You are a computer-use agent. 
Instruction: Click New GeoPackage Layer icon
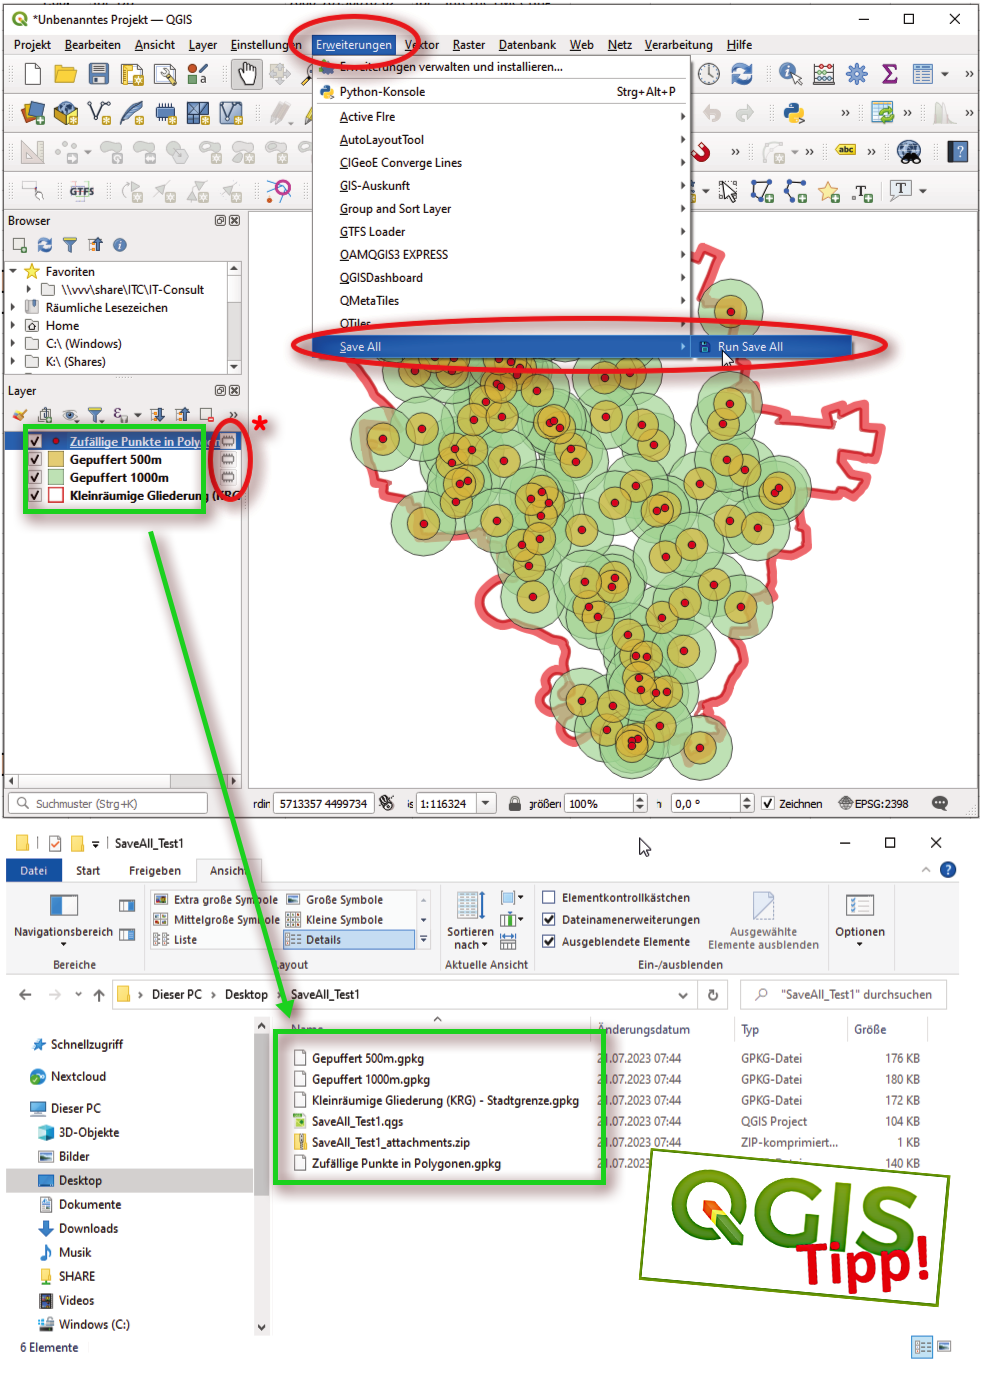(x=66, y=113)
